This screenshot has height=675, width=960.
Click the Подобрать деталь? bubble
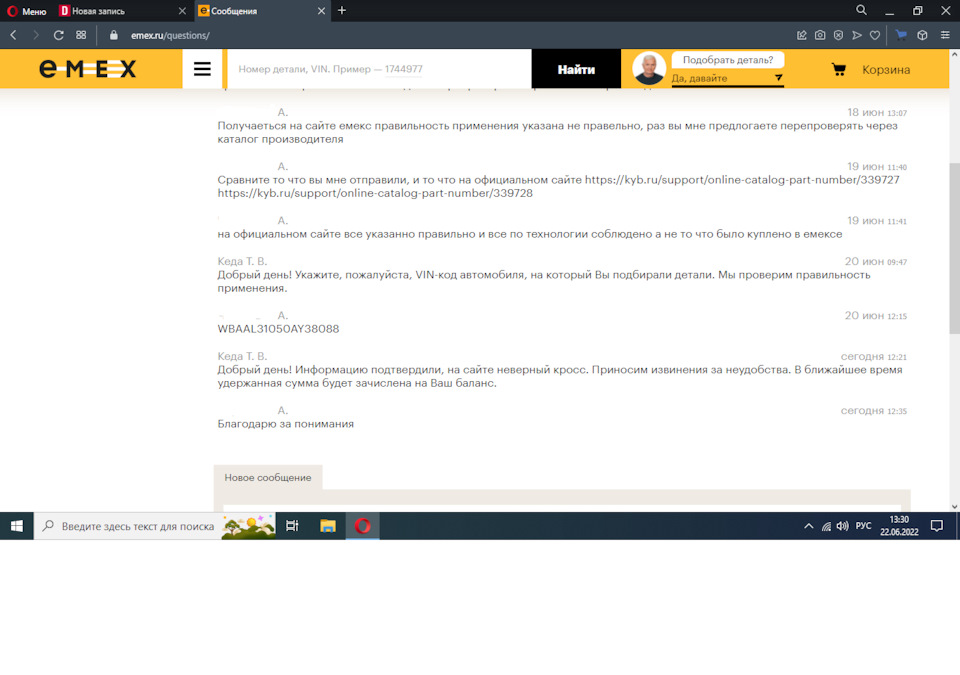[727, 60]
